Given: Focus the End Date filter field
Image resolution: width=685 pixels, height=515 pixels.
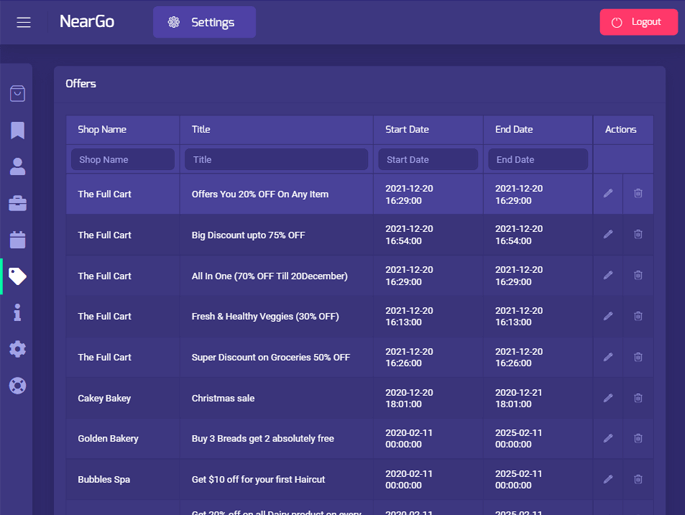Looking at the screenshot, I should [538, 159].
